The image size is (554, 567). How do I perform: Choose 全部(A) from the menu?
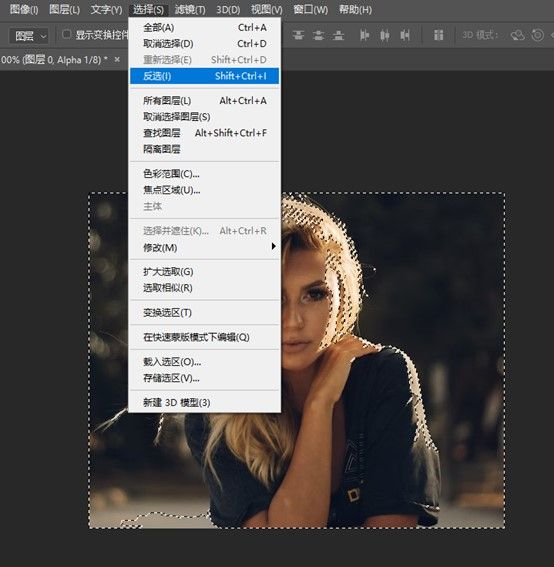pyautogui.click(x=205, y=27)
